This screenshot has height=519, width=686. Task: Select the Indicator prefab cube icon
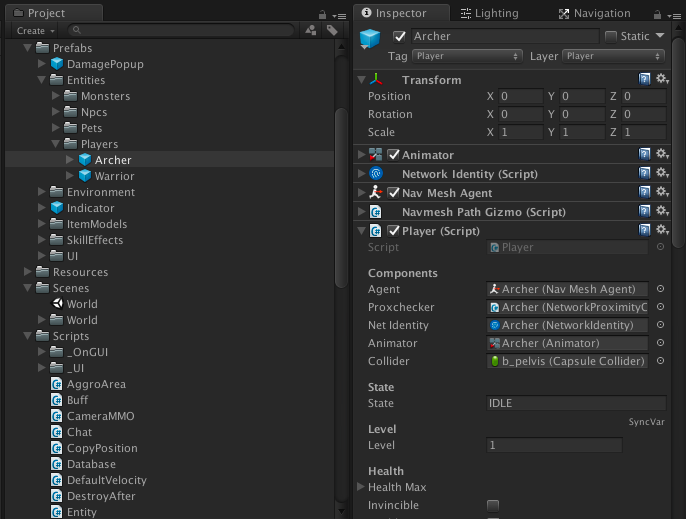pos(57,208)
